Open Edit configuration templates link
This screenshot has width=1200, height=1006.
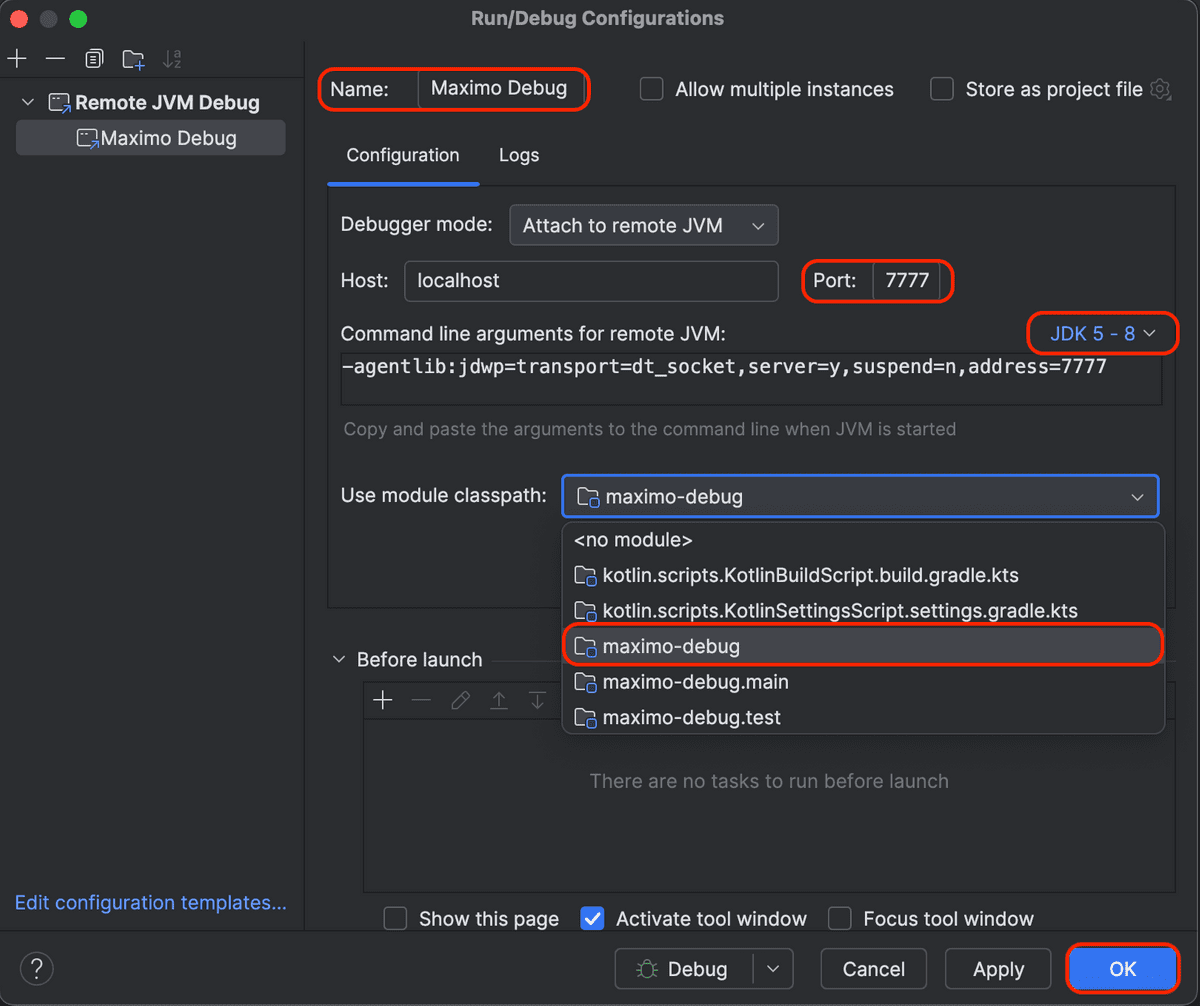(150, 902)
